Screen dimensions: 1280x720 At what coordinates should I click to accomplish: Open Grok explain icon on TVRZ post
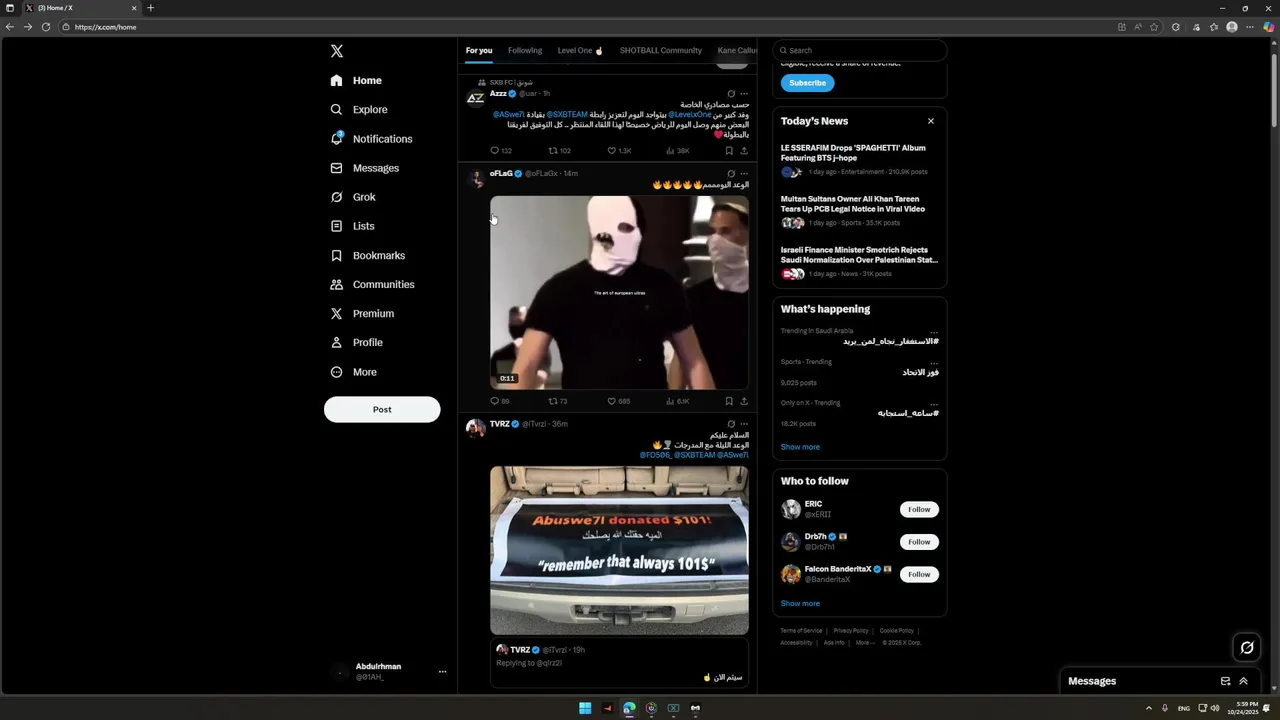click(x=731, y=424)
